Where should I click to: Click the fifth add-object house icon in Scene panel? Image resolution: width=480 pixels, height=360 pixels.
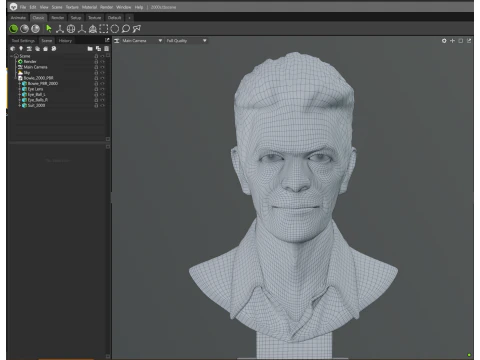(x=46, y=49)
